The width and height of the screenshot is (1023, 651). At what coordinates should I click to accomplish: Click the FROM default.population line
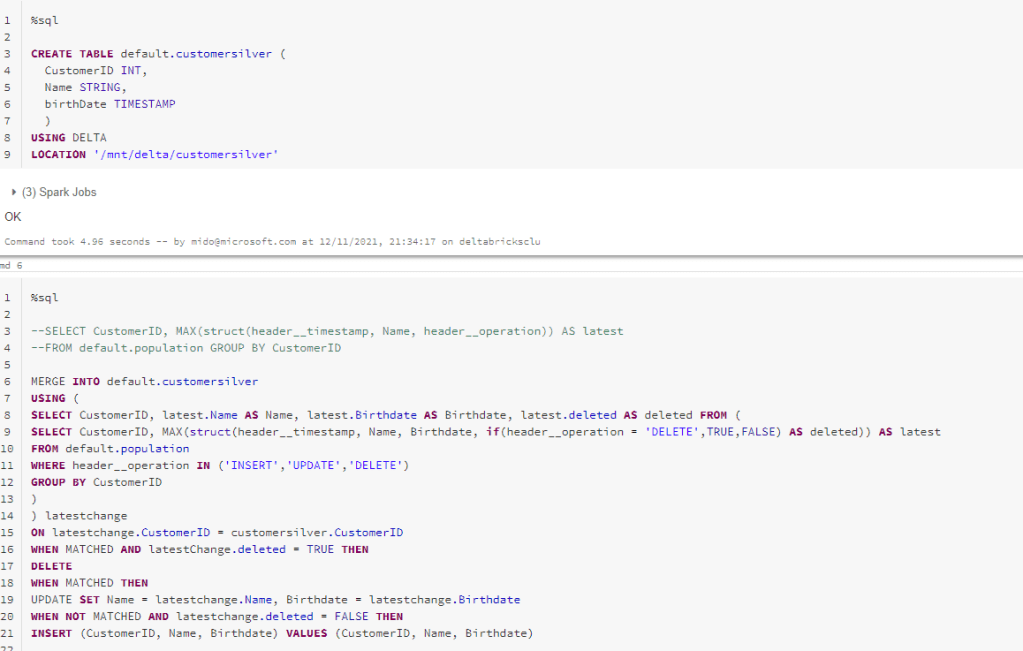click(x=110, y=449)
